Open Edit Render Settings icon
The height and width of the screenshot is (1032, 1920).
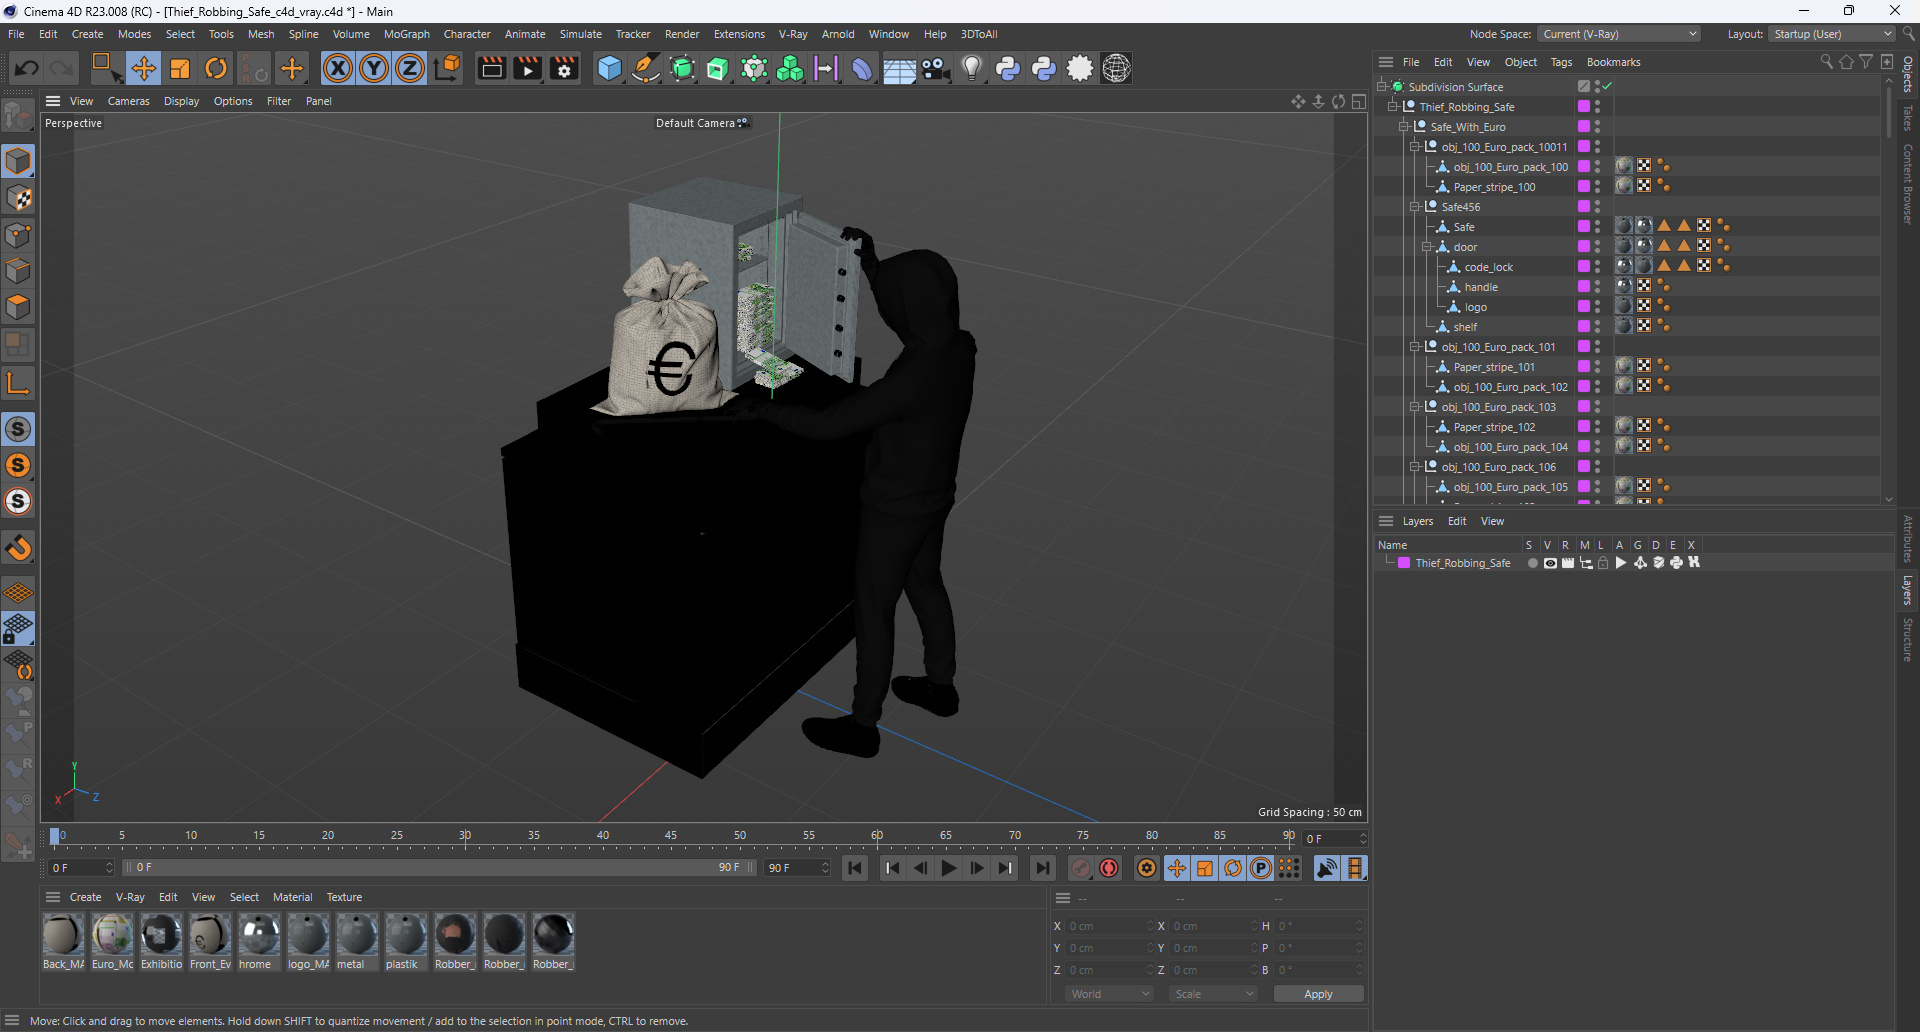[565, 68]
